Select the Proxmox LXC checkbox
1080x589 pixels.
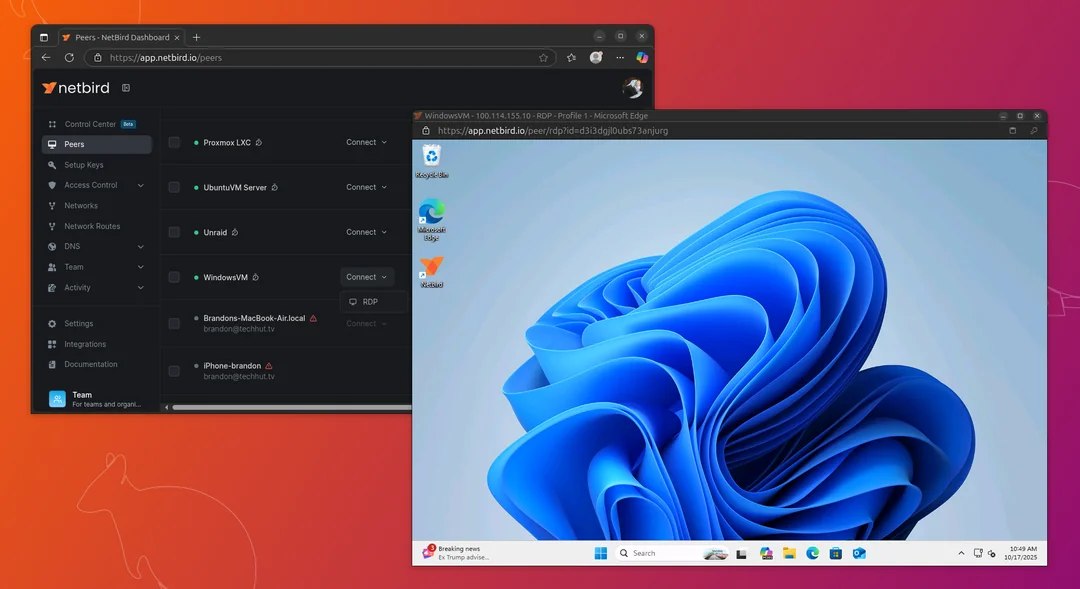[175, 142]
